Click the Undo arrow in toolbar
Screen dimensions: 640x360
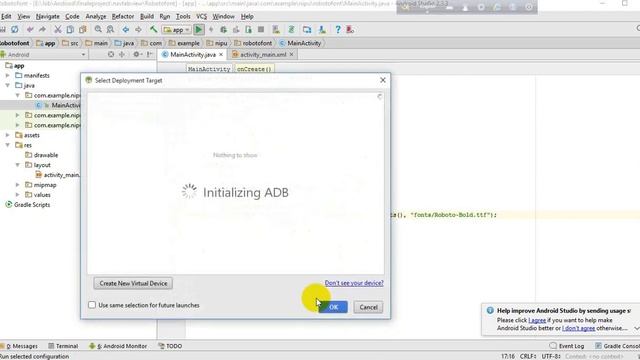coord(30,29)
